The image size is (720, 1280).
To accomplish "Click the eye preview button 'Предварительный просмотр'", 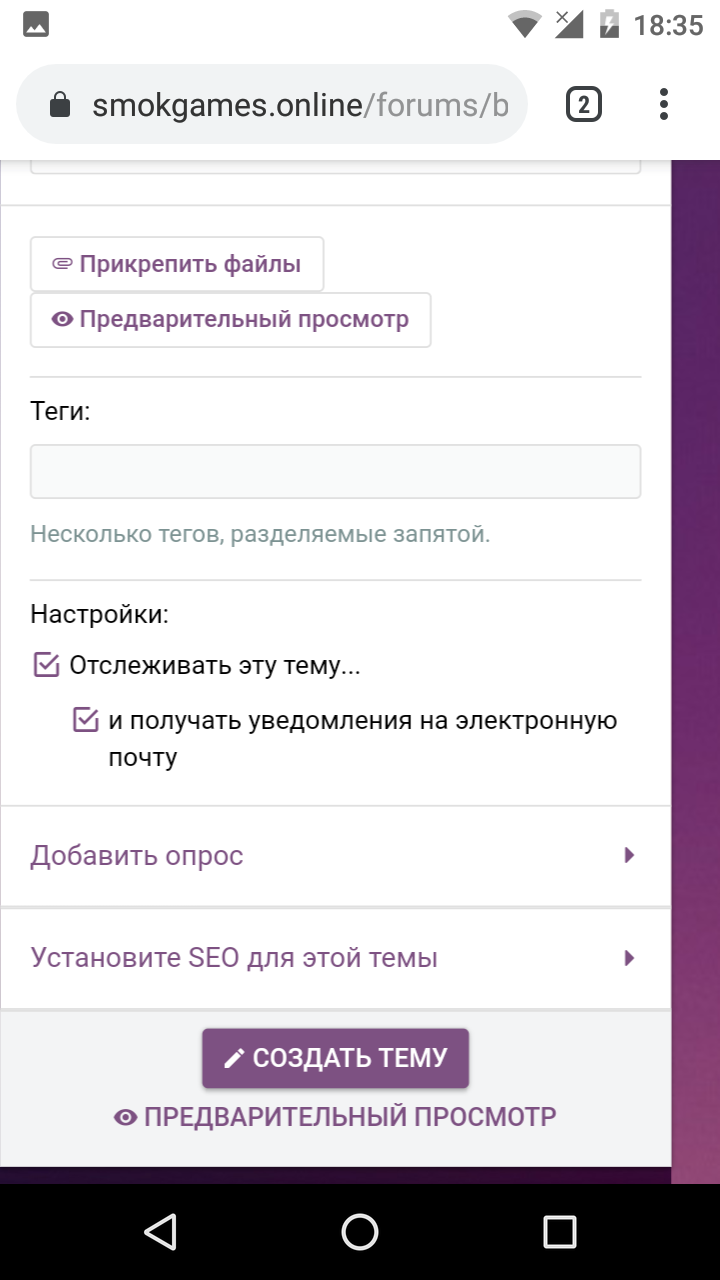I will 231,320.
